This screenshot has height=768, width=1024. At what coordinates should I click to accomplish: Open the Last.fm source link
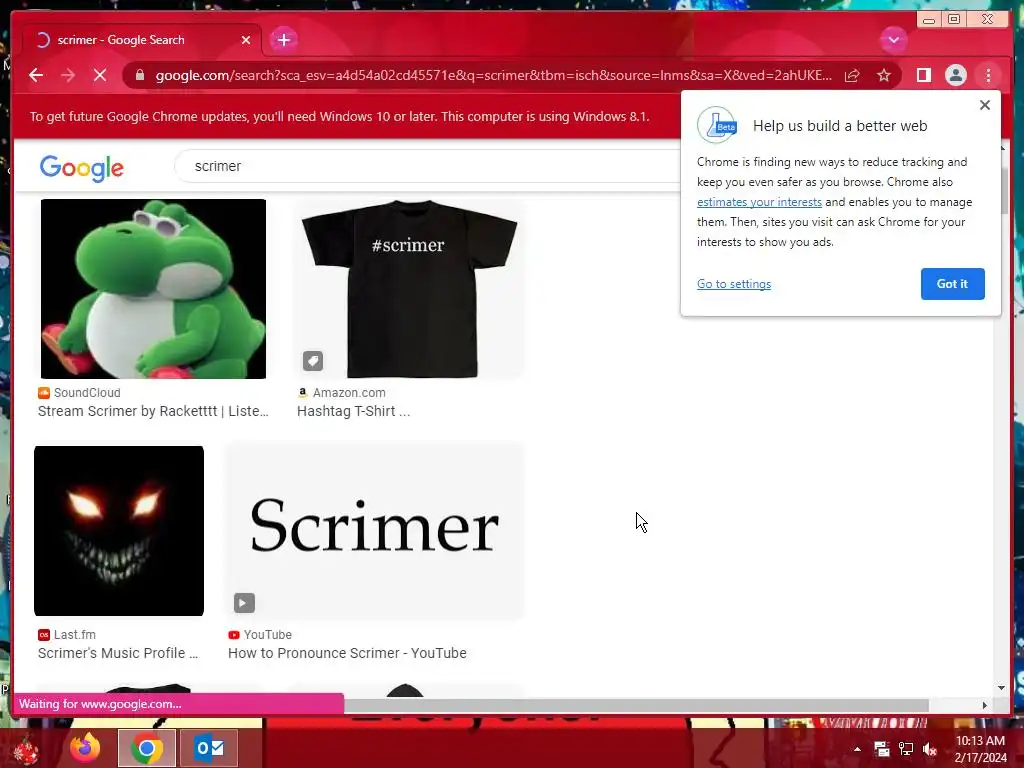[x=67, y=635]
